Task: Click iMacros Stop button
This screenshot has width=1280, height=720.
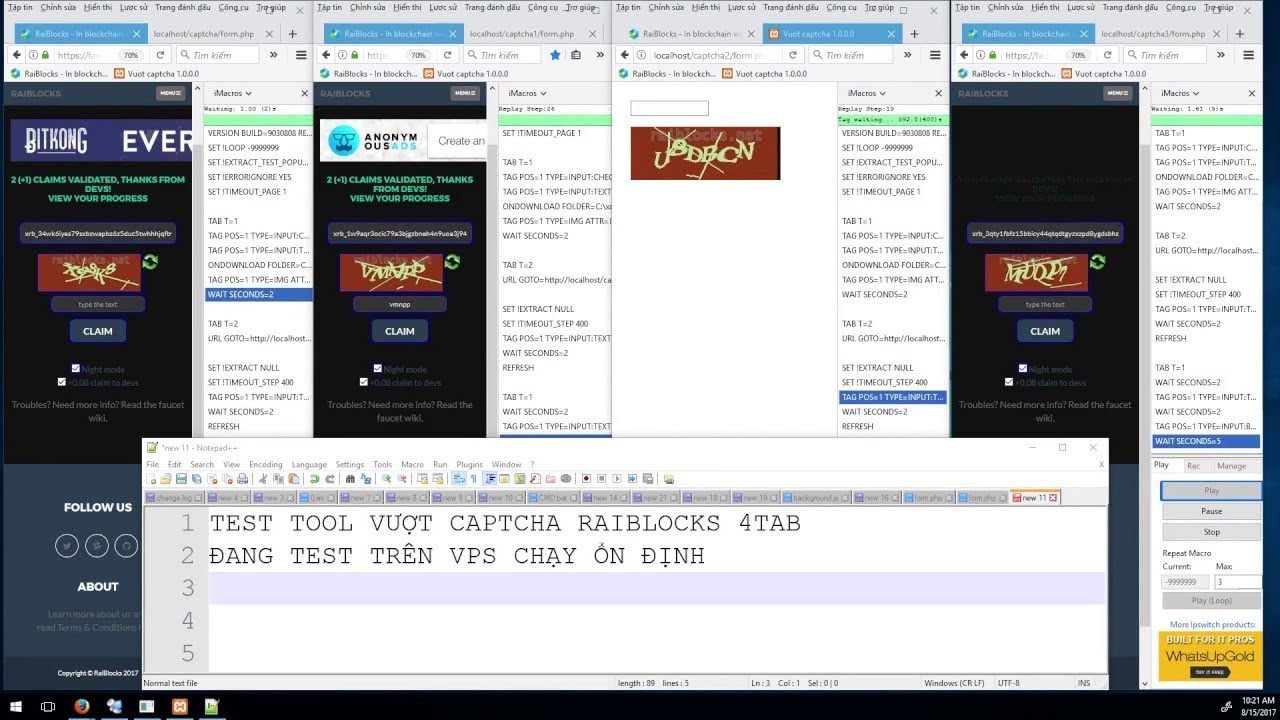Action: [1211, 532]
